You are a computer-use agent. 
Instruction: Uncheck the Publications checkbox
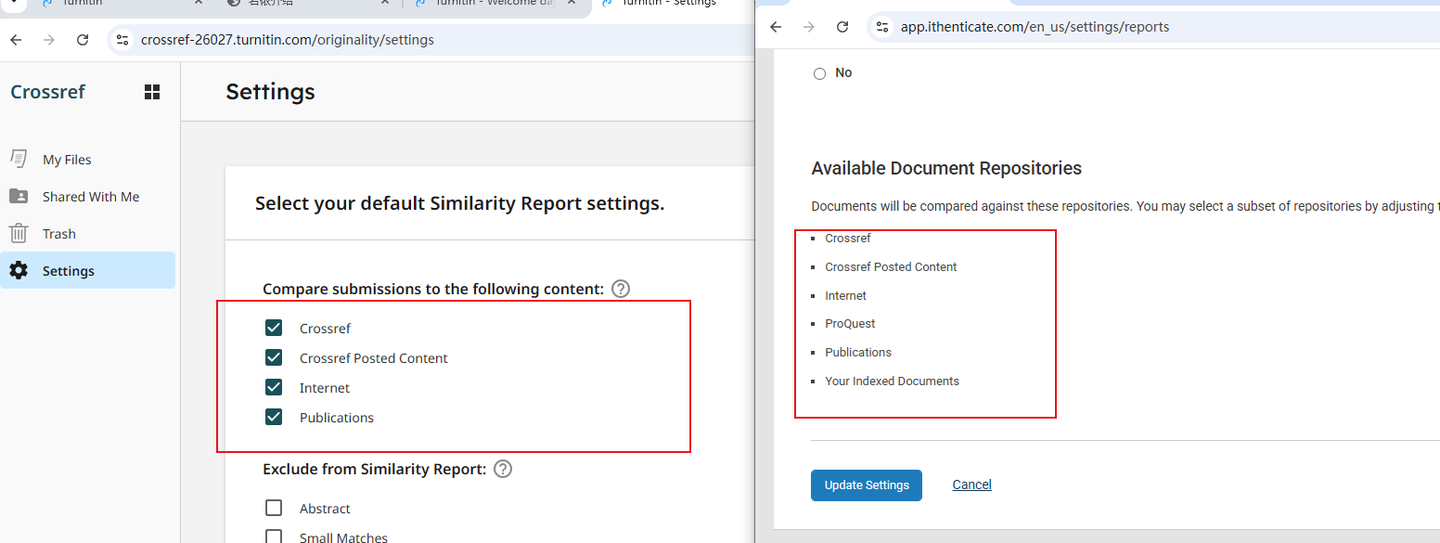pos(274,417)
